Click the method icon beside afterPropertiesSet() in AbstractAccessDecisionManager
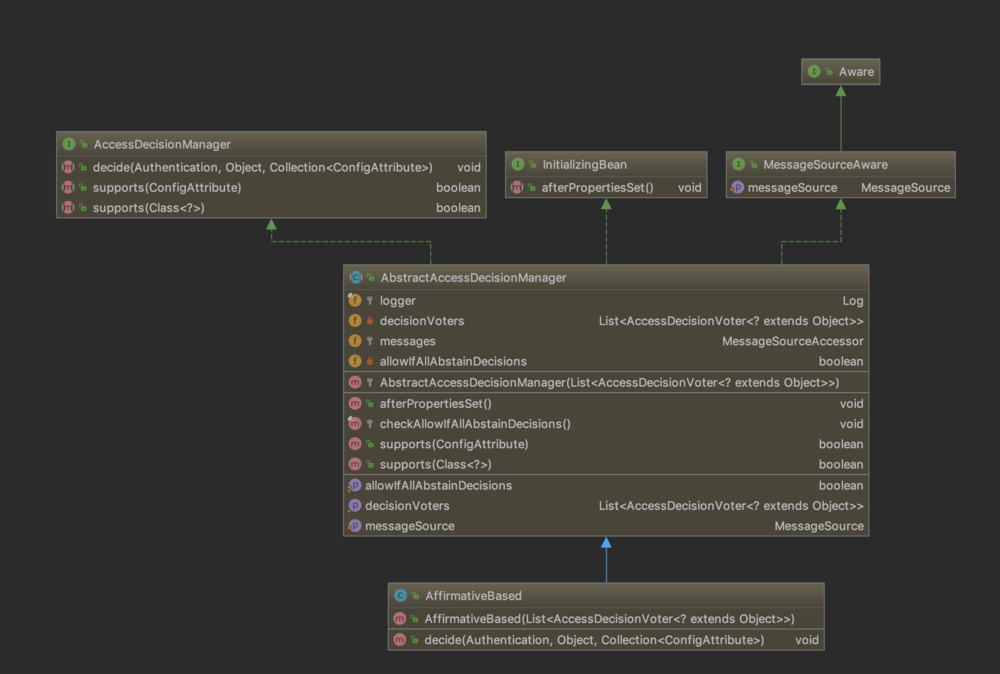The image size is (1000, 674). (355, 404)
